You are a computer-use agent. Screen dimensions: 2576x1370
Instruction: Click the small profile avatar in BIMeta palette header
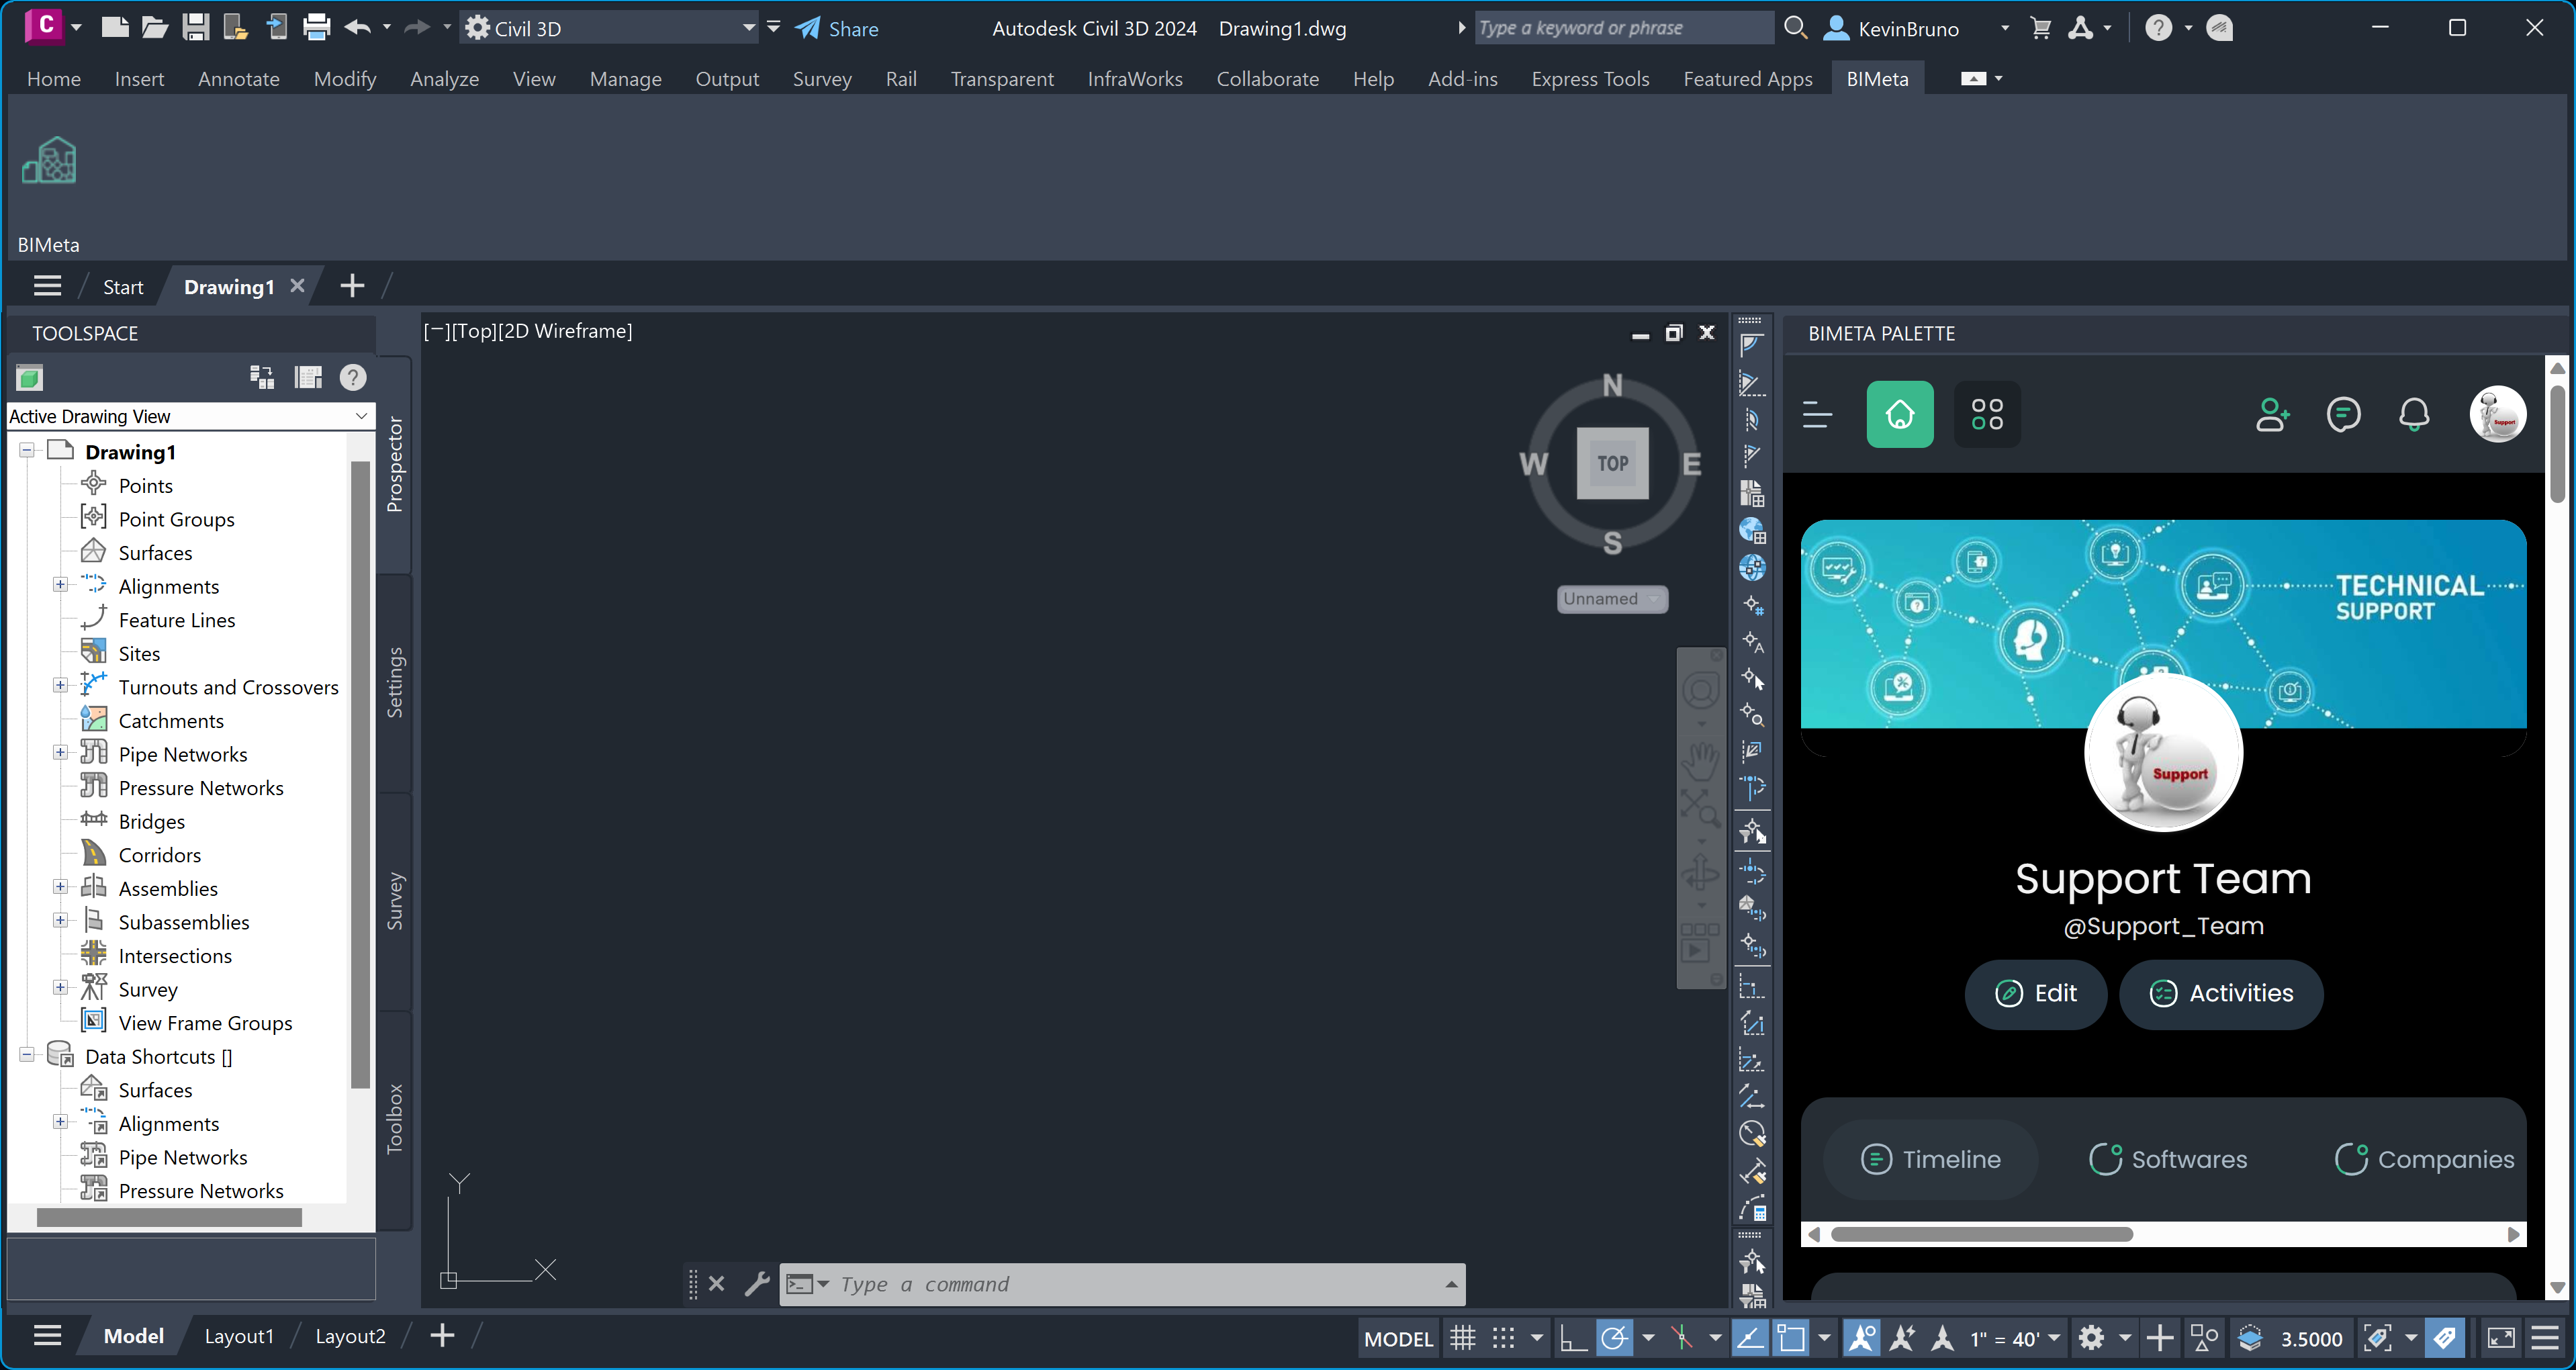pos(2498,414)
